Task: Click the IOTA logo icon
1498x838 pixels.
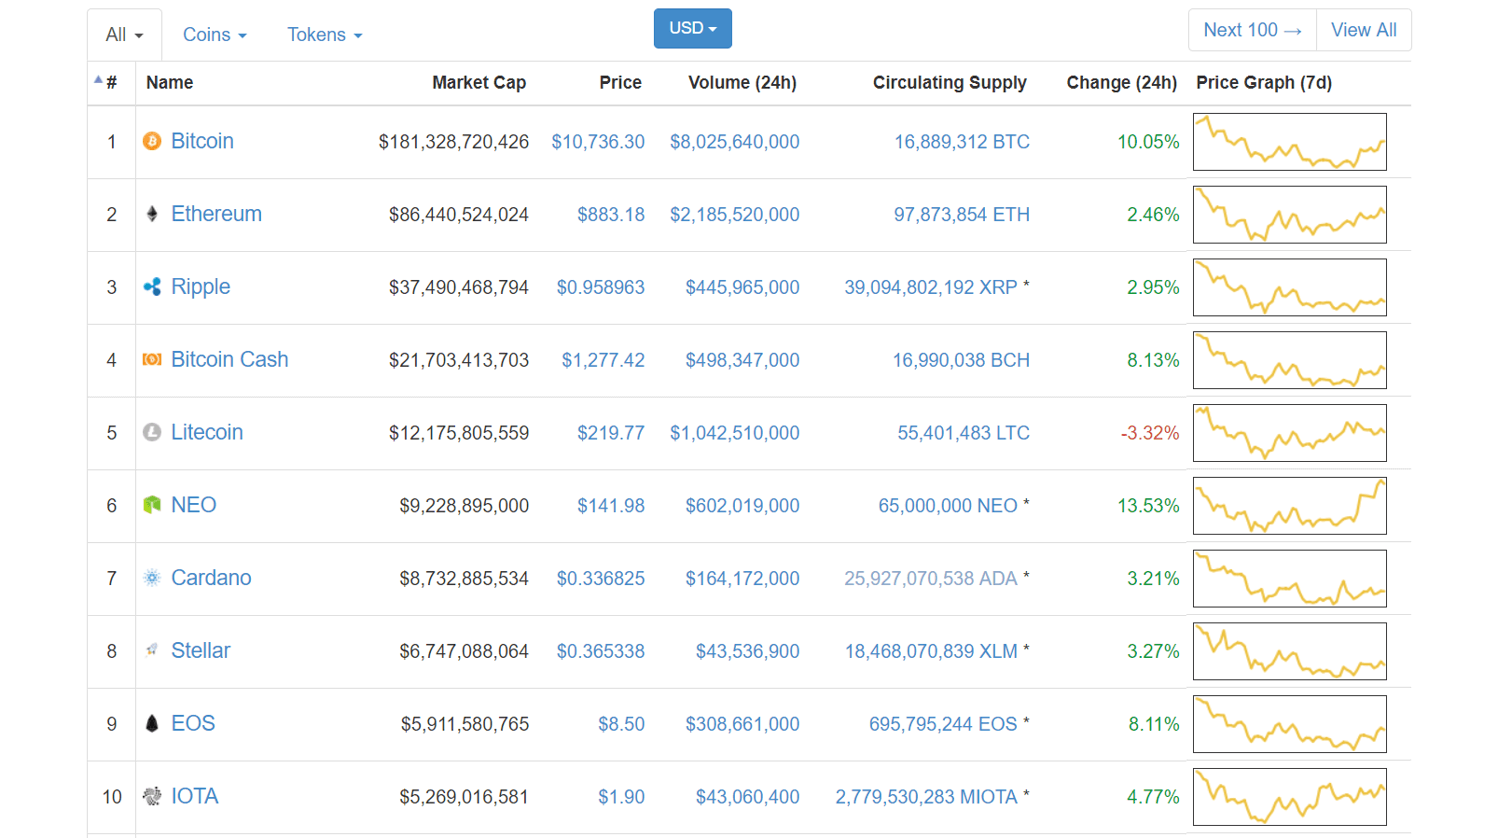Action: [152, 796]
